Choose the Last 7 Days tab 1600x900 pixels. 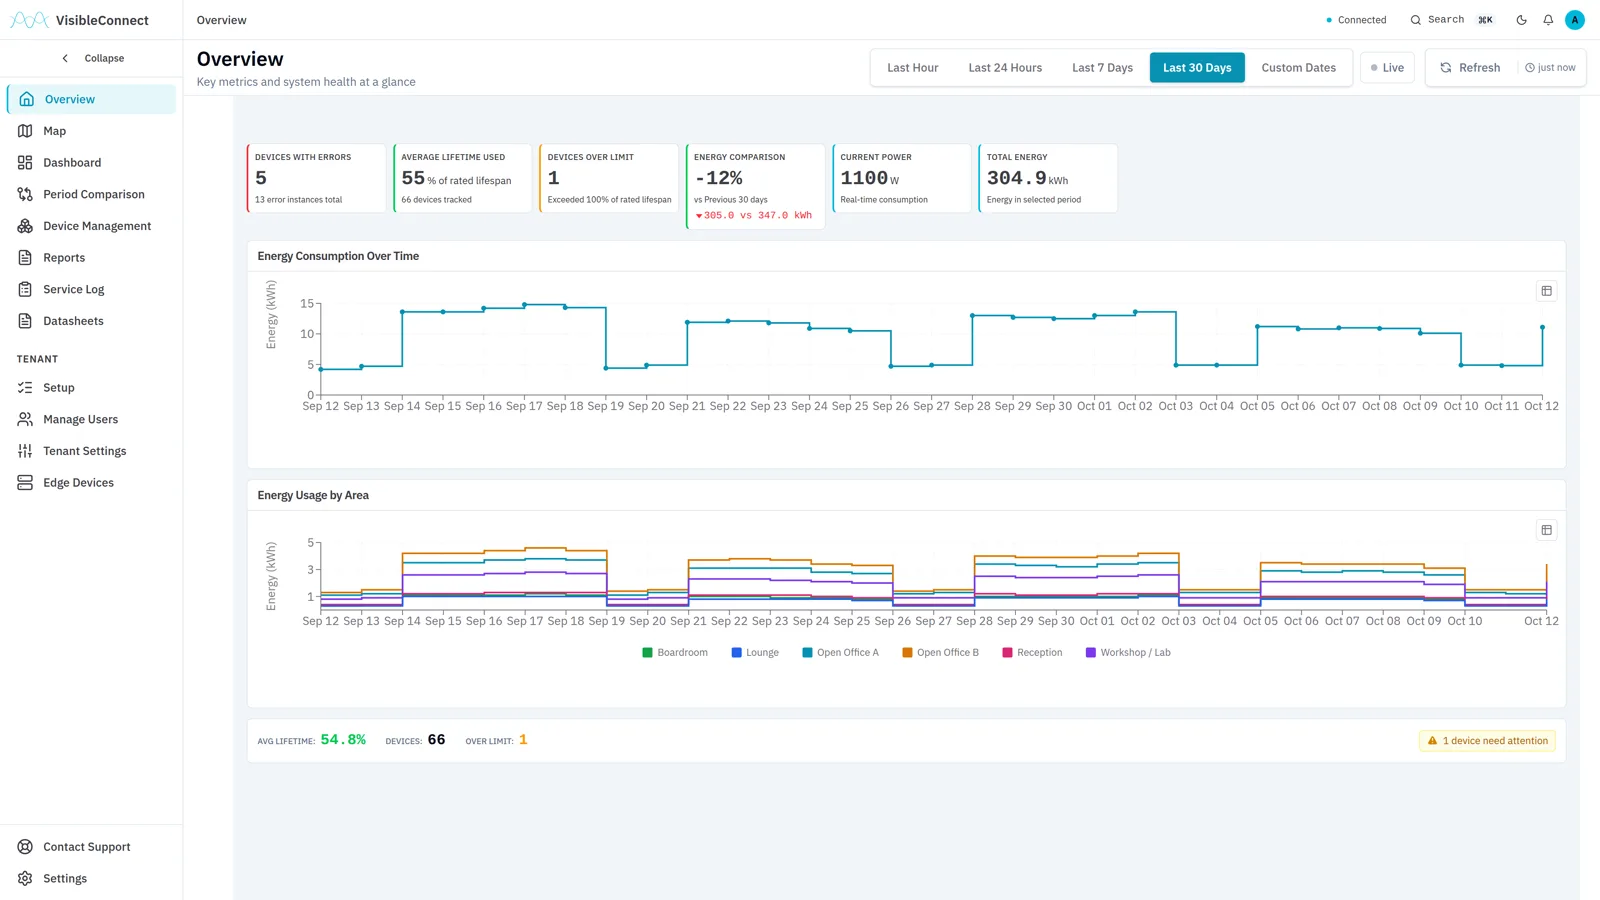click(x=1102, y=68)
